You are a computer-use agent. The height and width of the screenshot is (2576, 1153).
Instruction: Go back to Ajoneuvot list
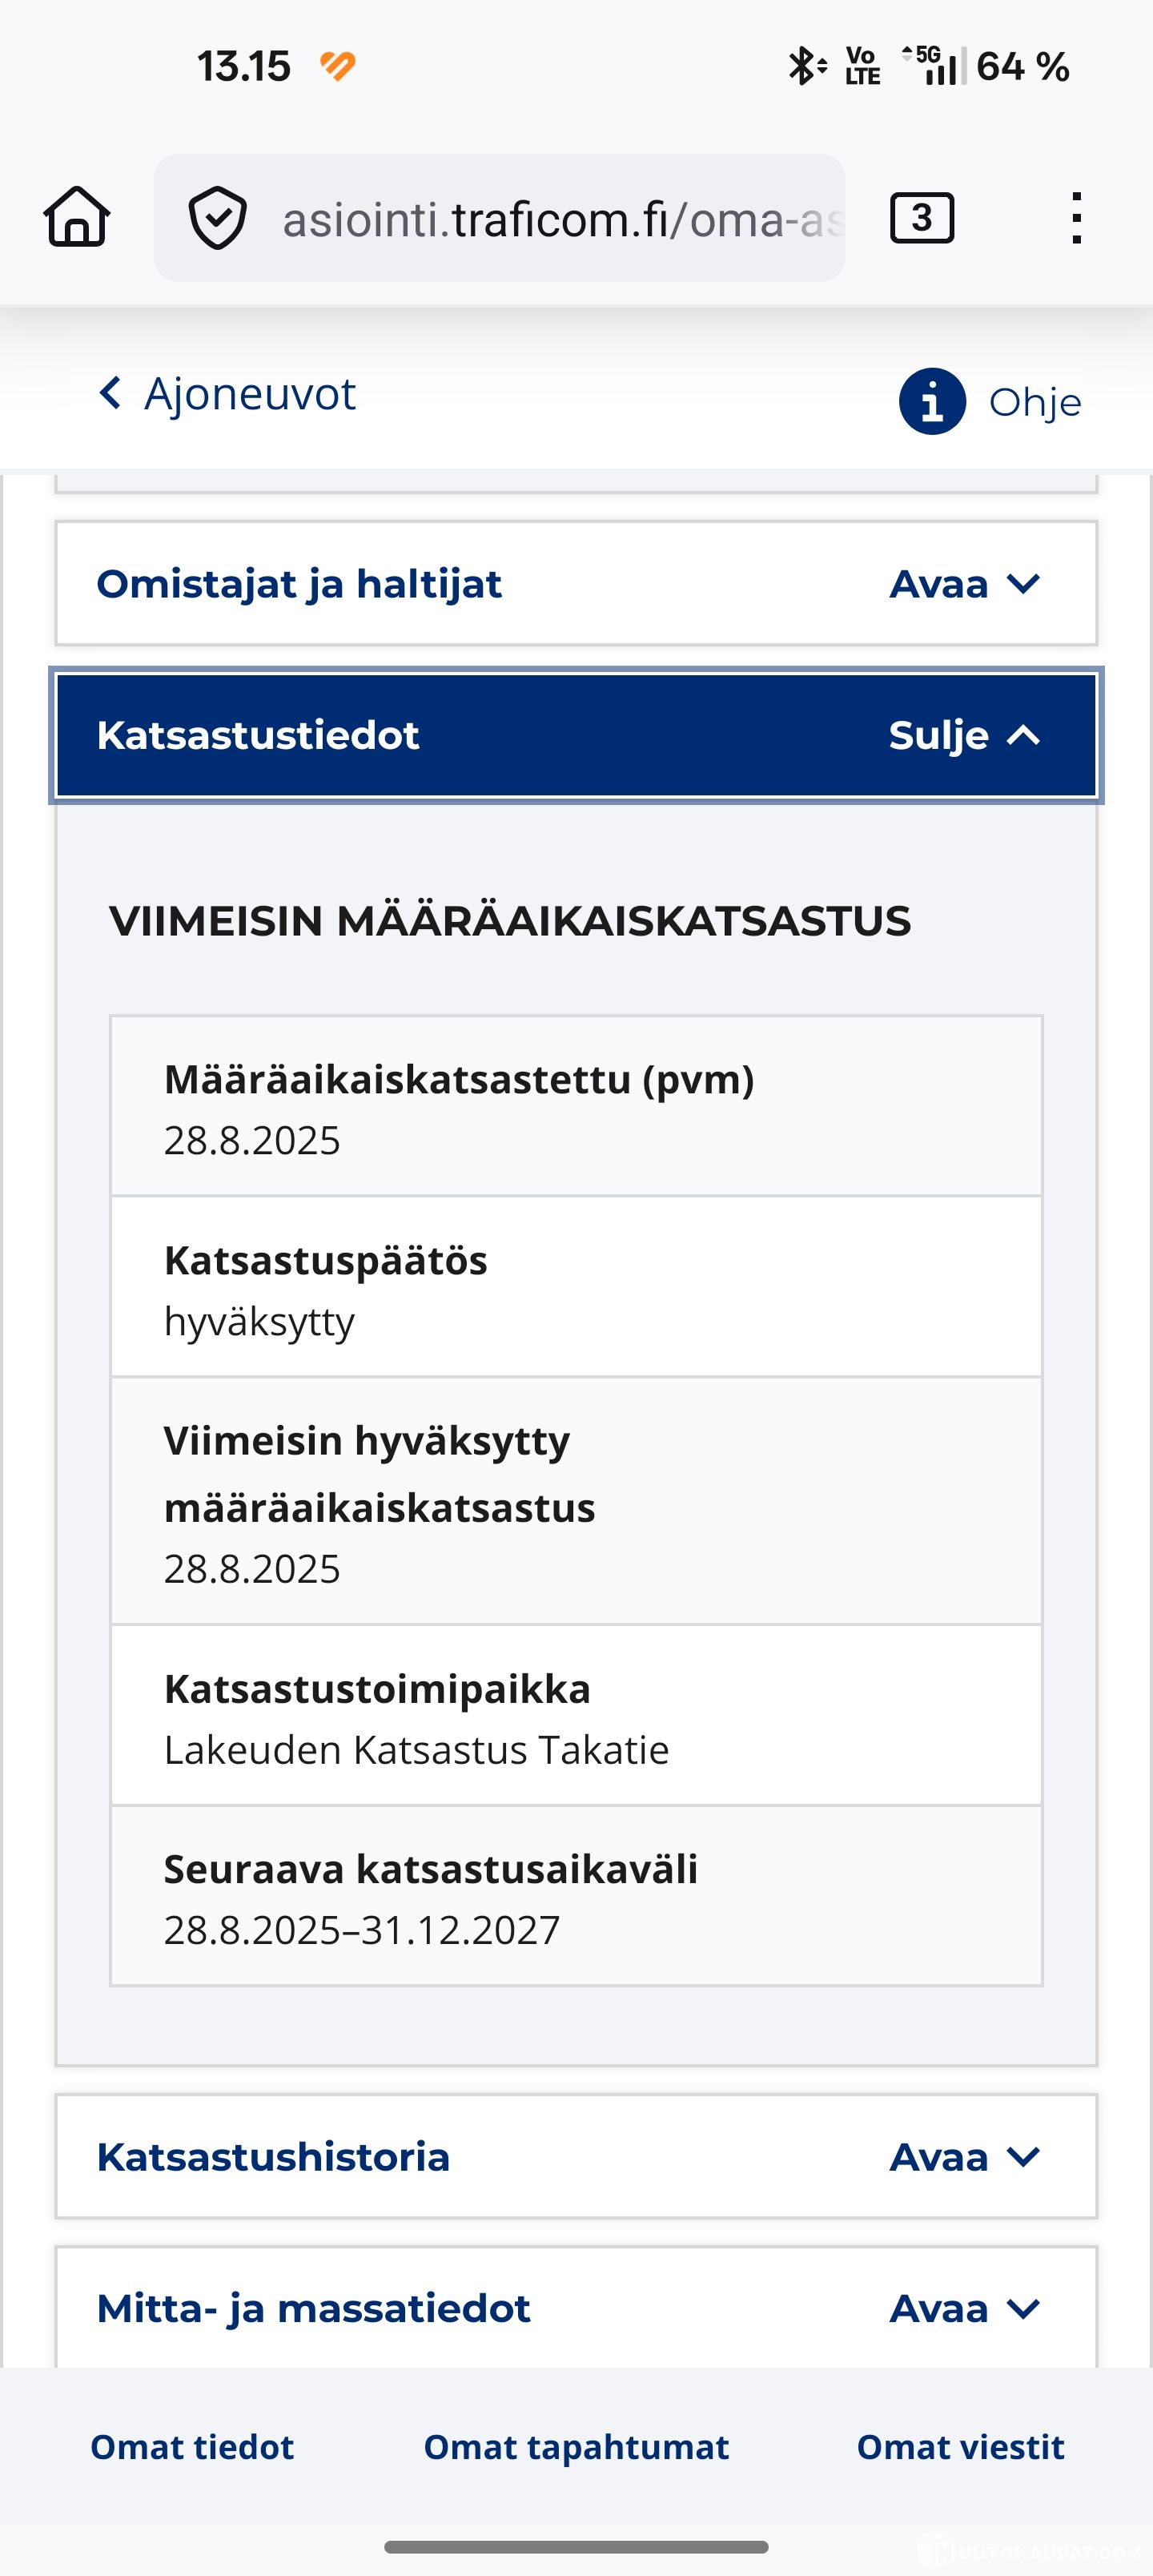pos(250,394)
